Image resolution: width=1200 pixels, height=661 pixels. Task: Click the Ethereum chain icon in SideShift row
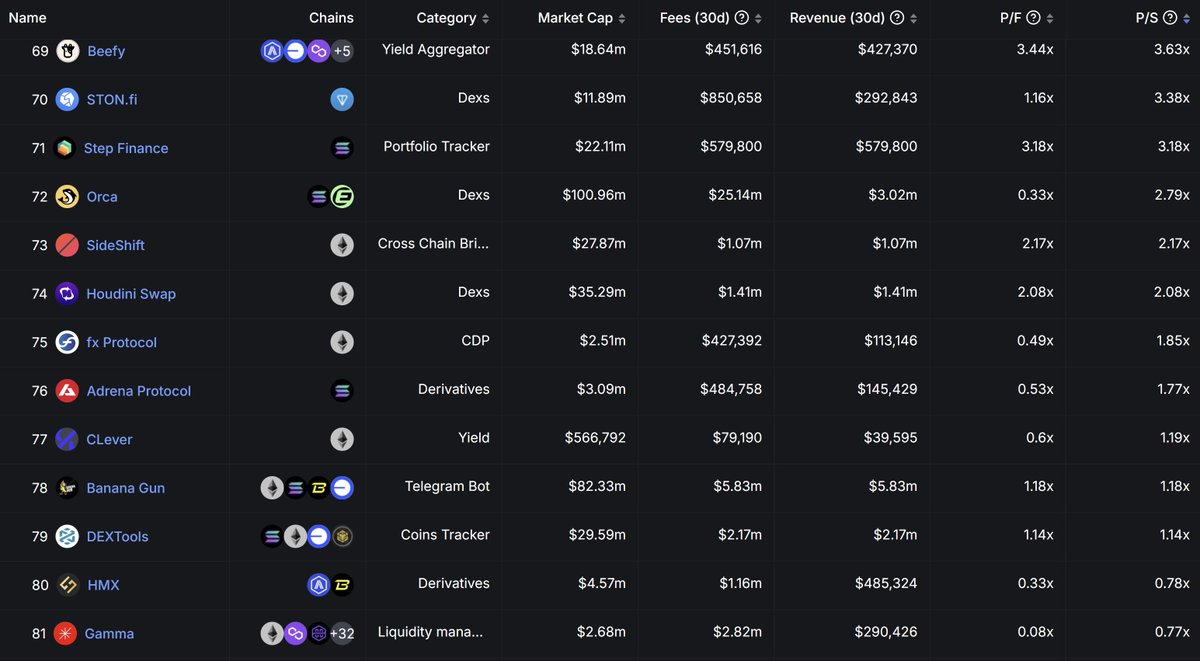coord(342,245)
